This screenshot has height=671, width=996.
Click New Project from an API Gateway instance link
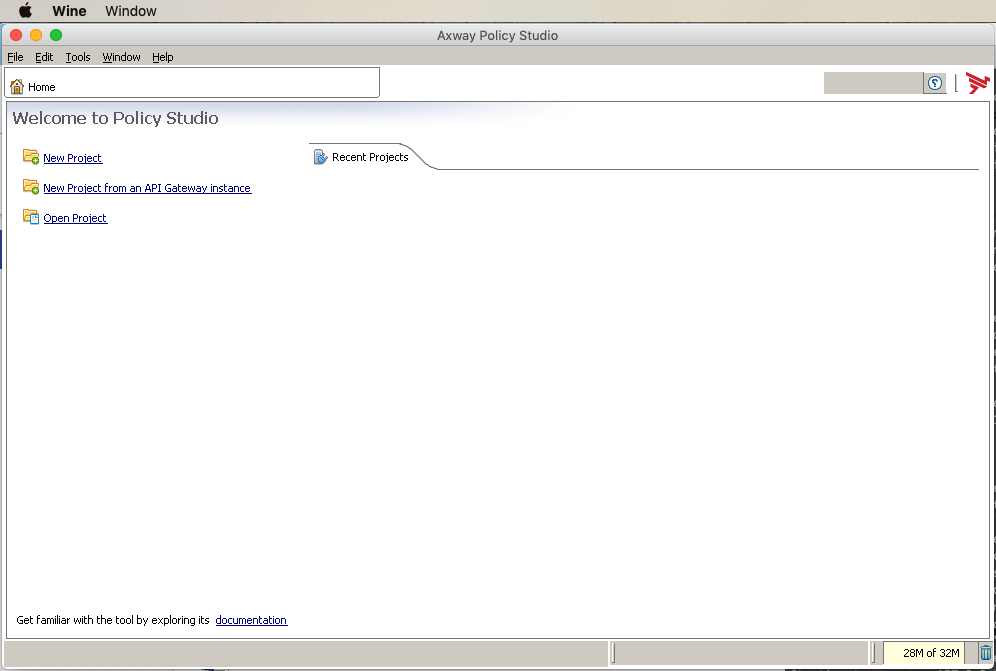pos(147,188)
